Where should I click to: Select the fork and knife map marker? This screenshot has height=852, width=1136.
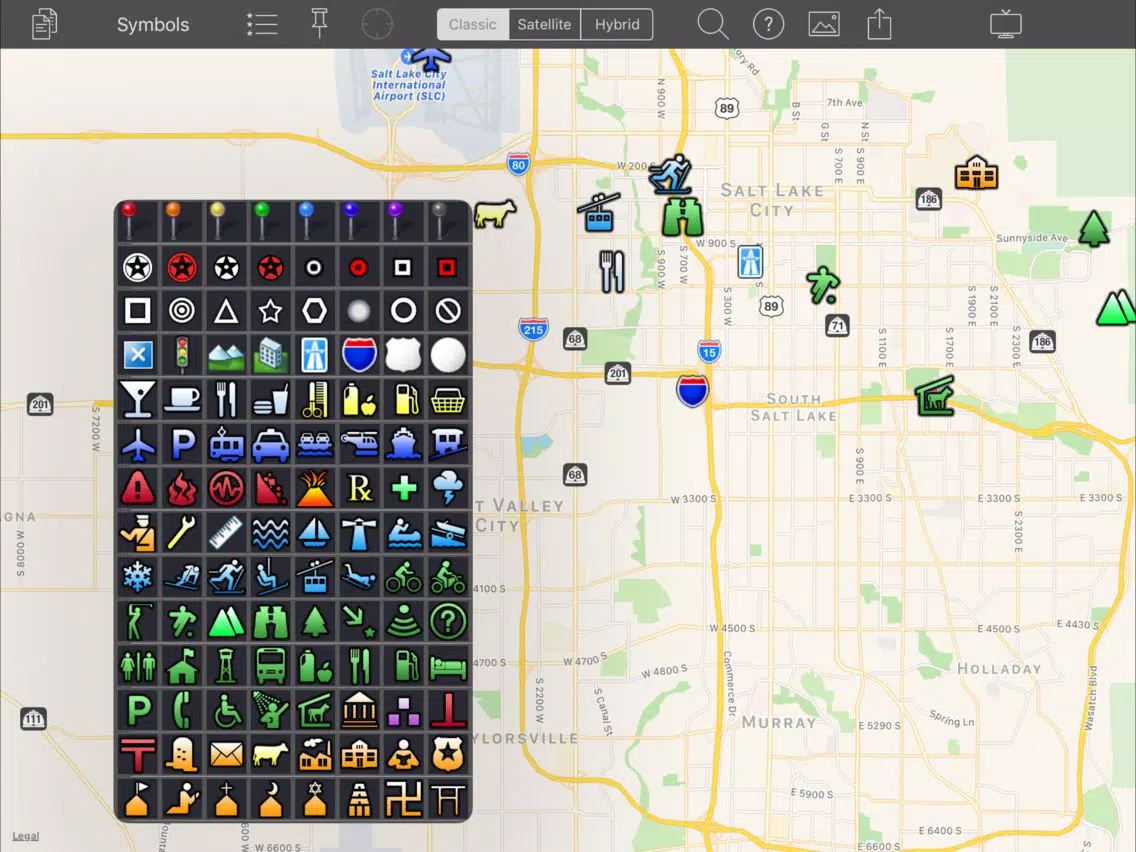(612, 272)
